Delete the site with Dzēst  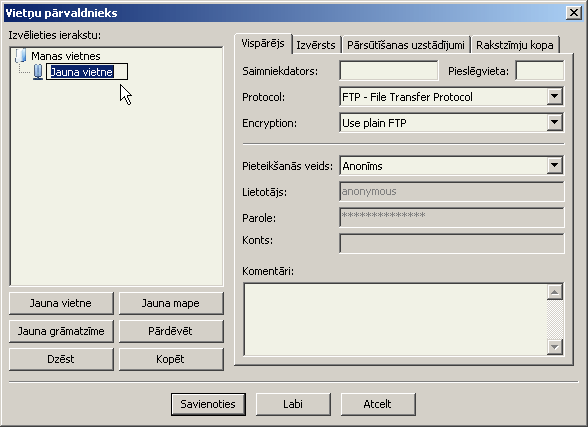pos(61,359)
